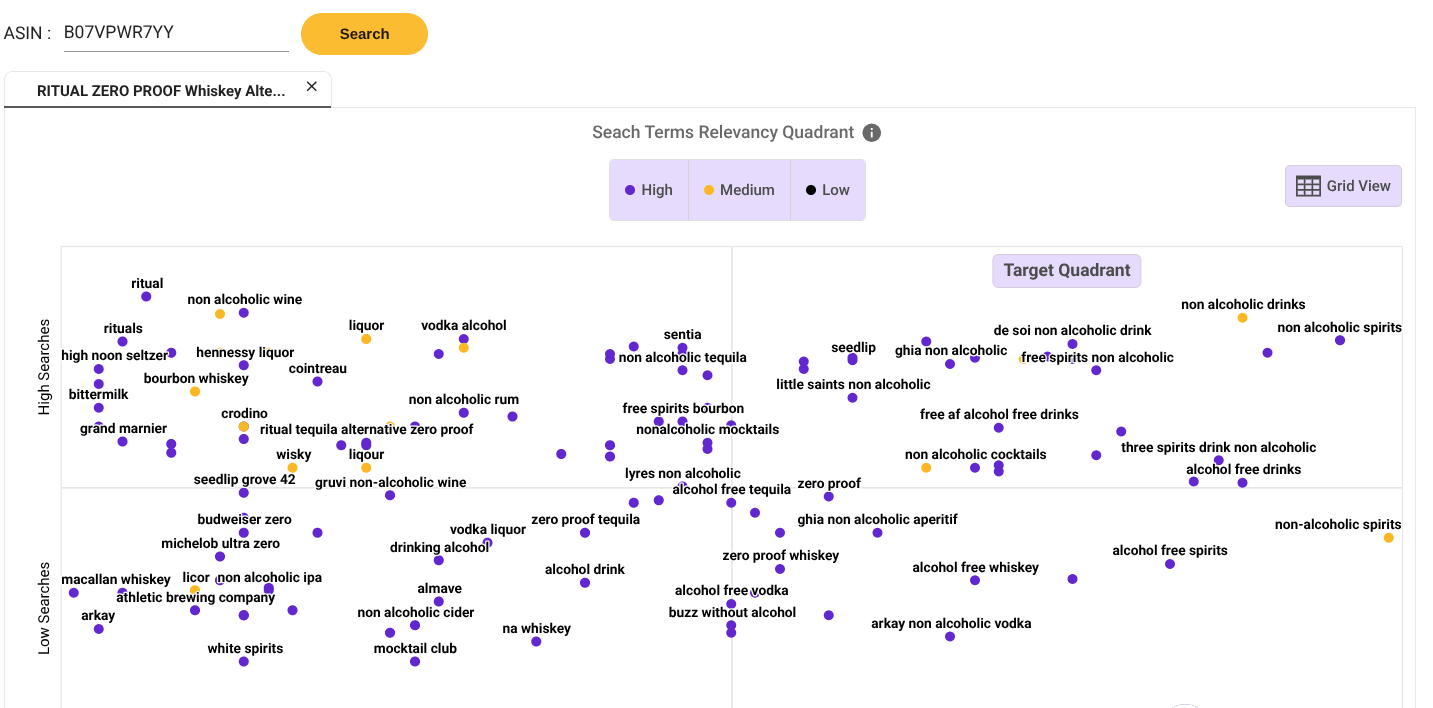The width and height of the screenshot is (1433, 708).
Task: Click the 'non alcoholic spirits' data point
Action: pos(1340,341)
